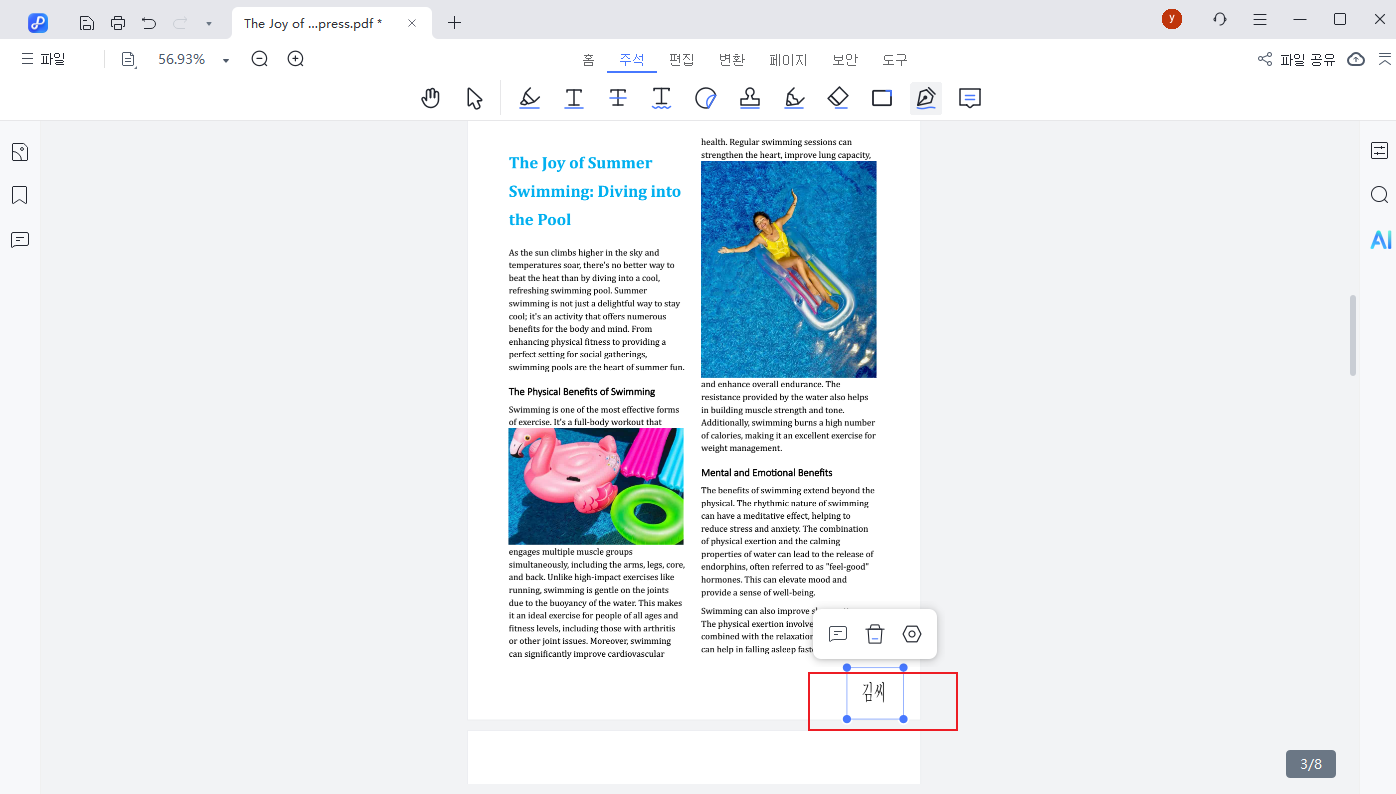Select the Hand pan tool

431,98
